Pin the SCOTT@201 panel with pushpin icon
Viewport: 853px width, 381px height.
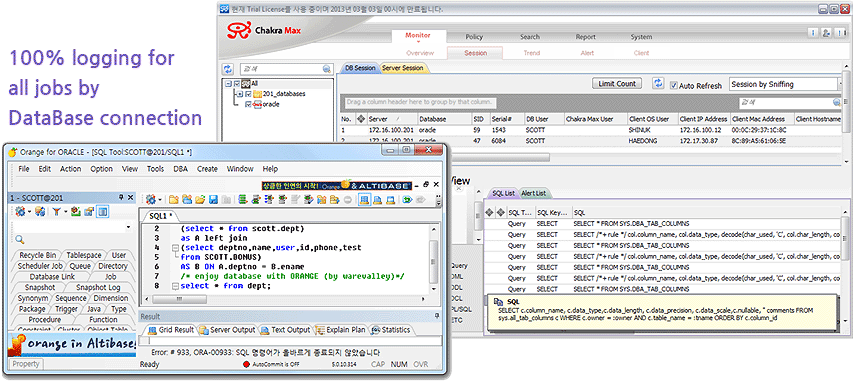pyautogui.click(x=121, y=198)
